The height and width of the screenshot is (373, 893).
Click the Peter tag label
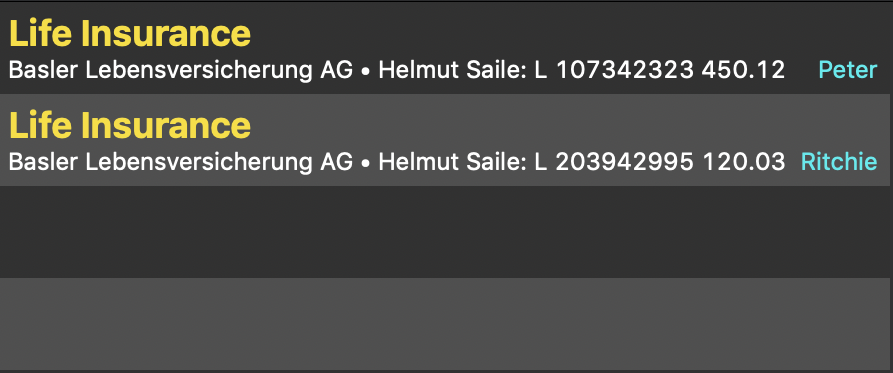pyautogui.click(x=847, y=70)
